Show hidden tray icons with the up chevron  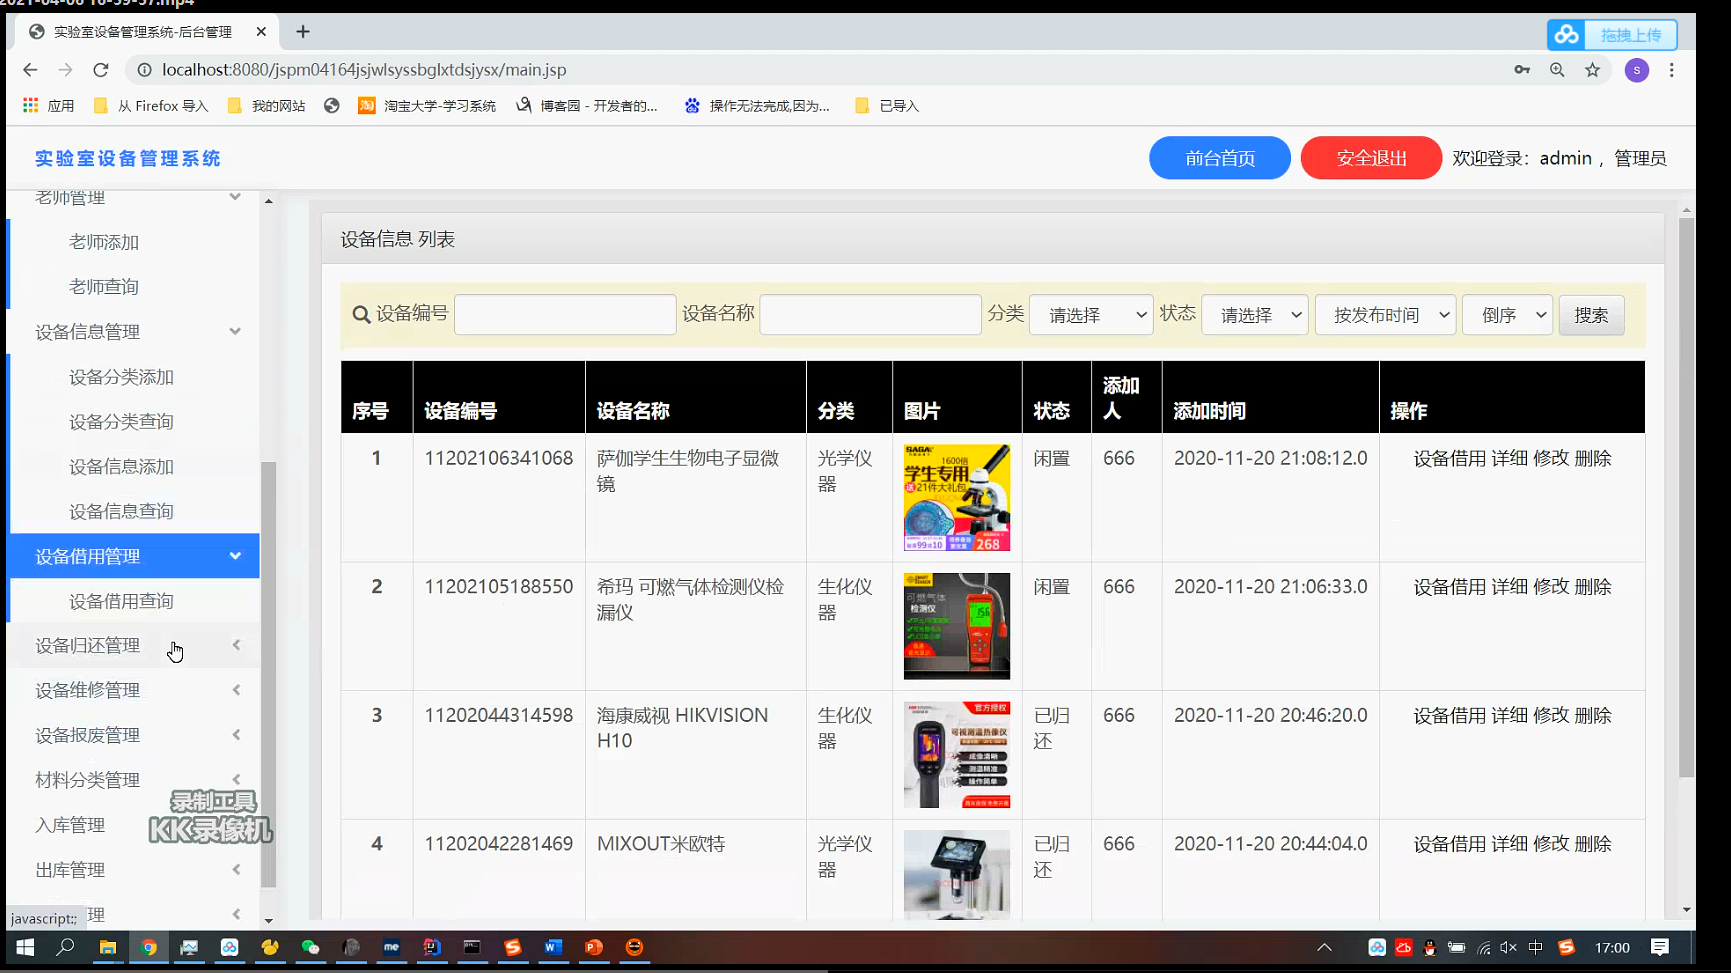(x=1324, y=947)
